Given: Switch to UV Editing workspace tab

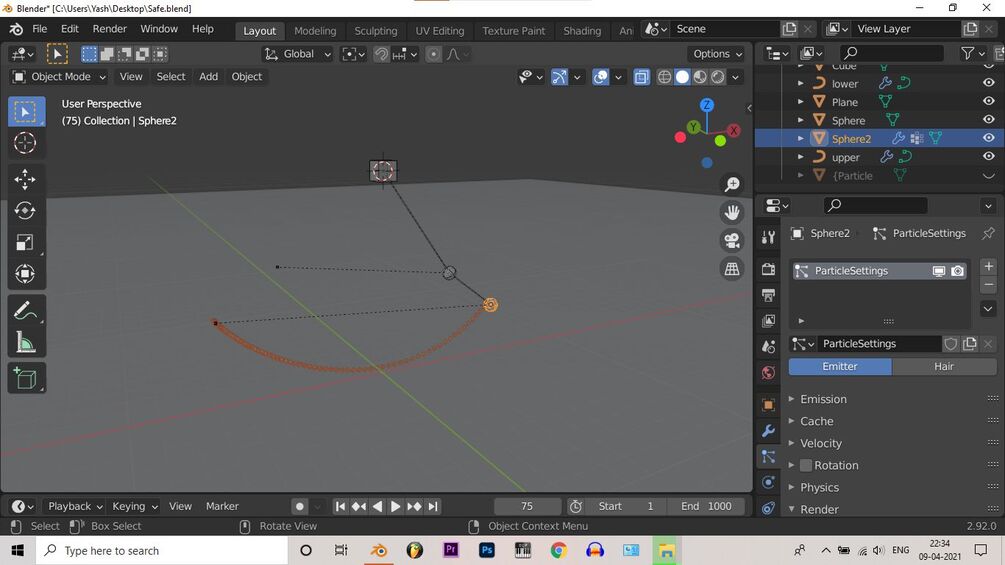Looking at the screenshot, I should click(x=440, y=31).
